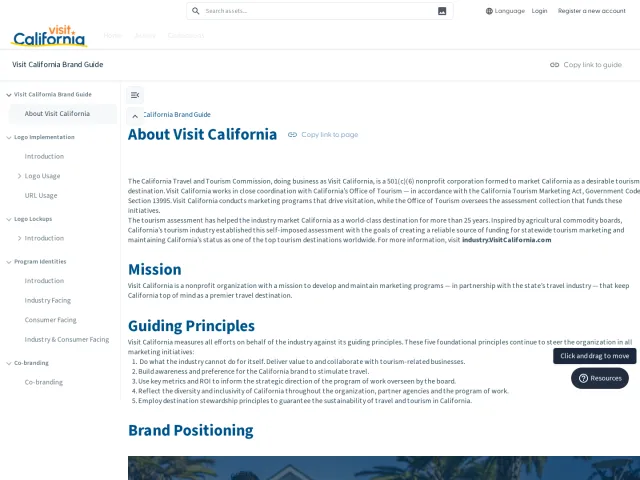Collapse Visit California Brand Guide tree section

(x=9, y=95)
